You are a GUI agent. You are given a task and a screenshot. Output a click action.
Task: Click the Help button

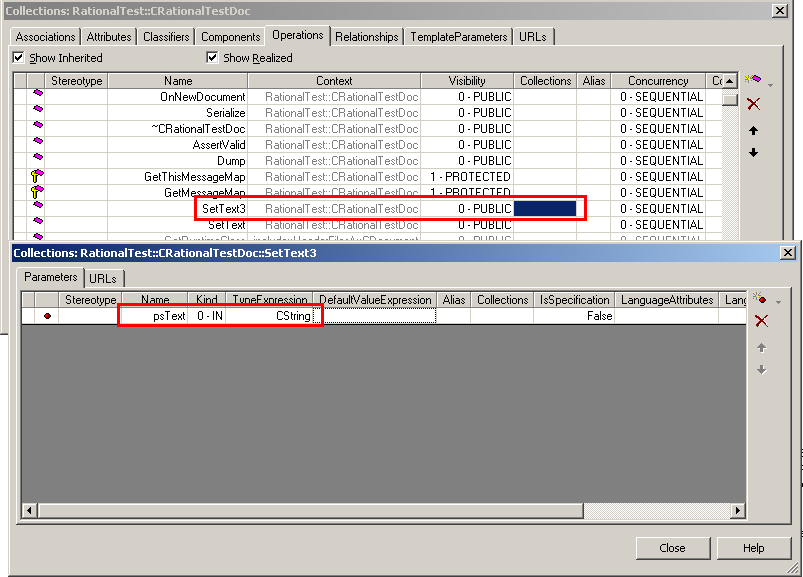pyautogui.click(x=754, y=548)
